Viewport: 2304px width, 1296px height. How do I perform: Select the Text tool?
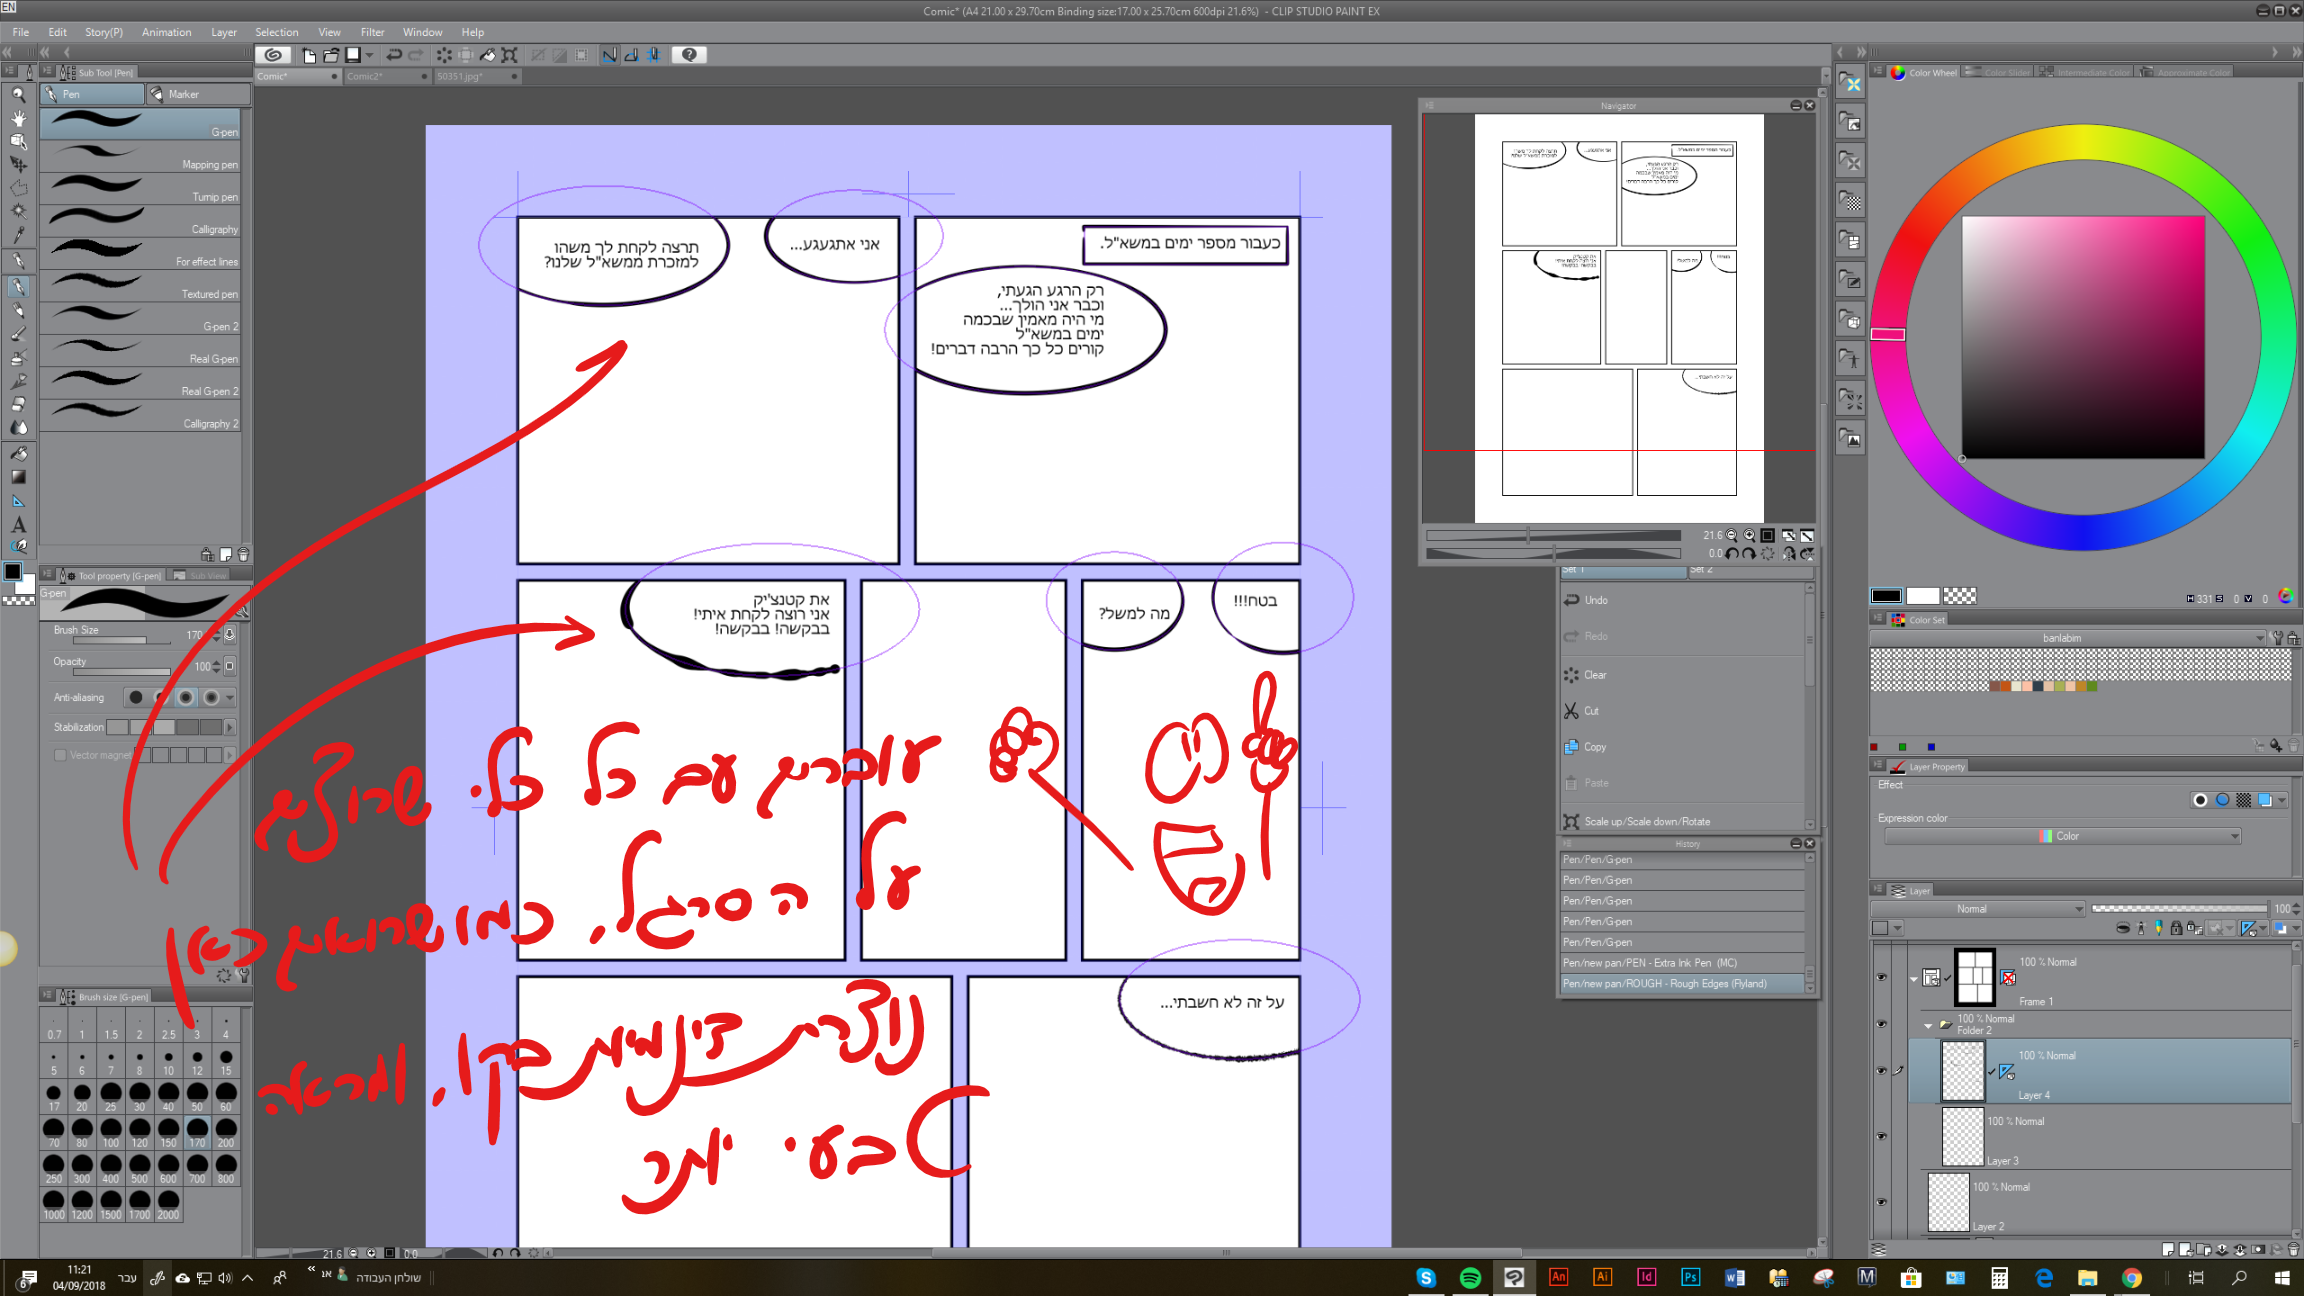18,524
